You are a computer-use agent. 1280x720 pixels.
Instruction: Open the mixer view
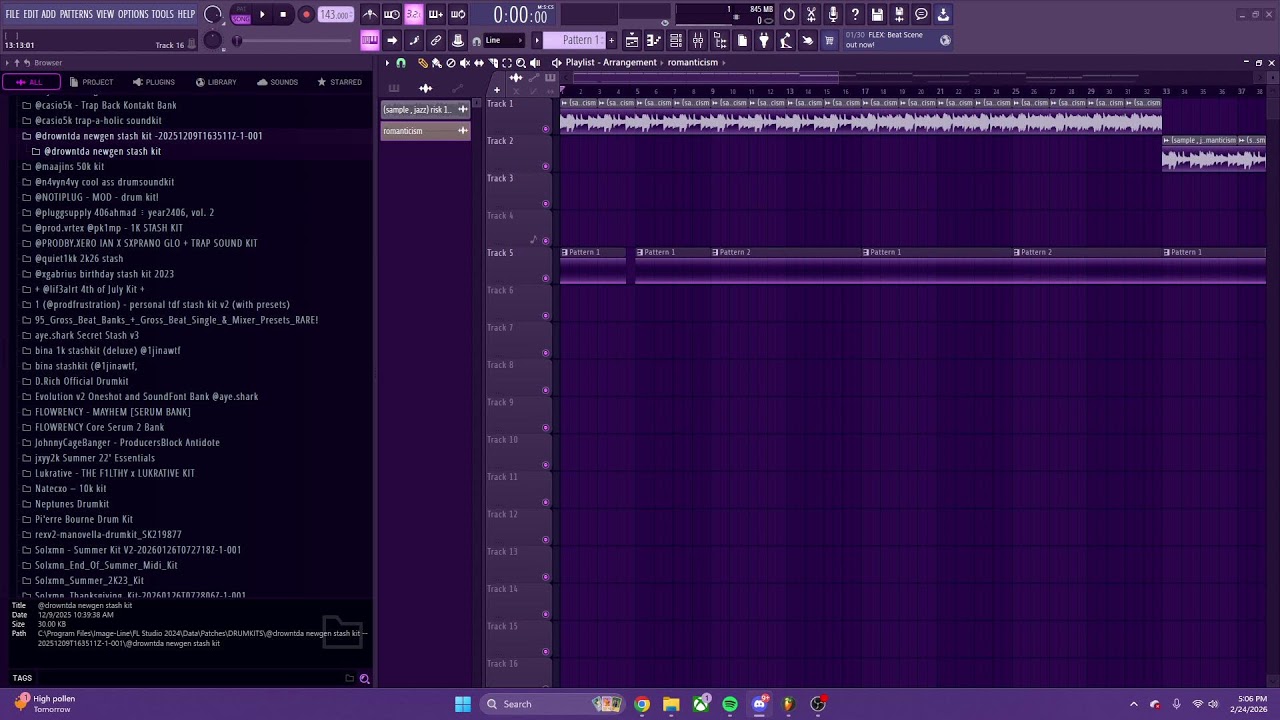(698, 41)
